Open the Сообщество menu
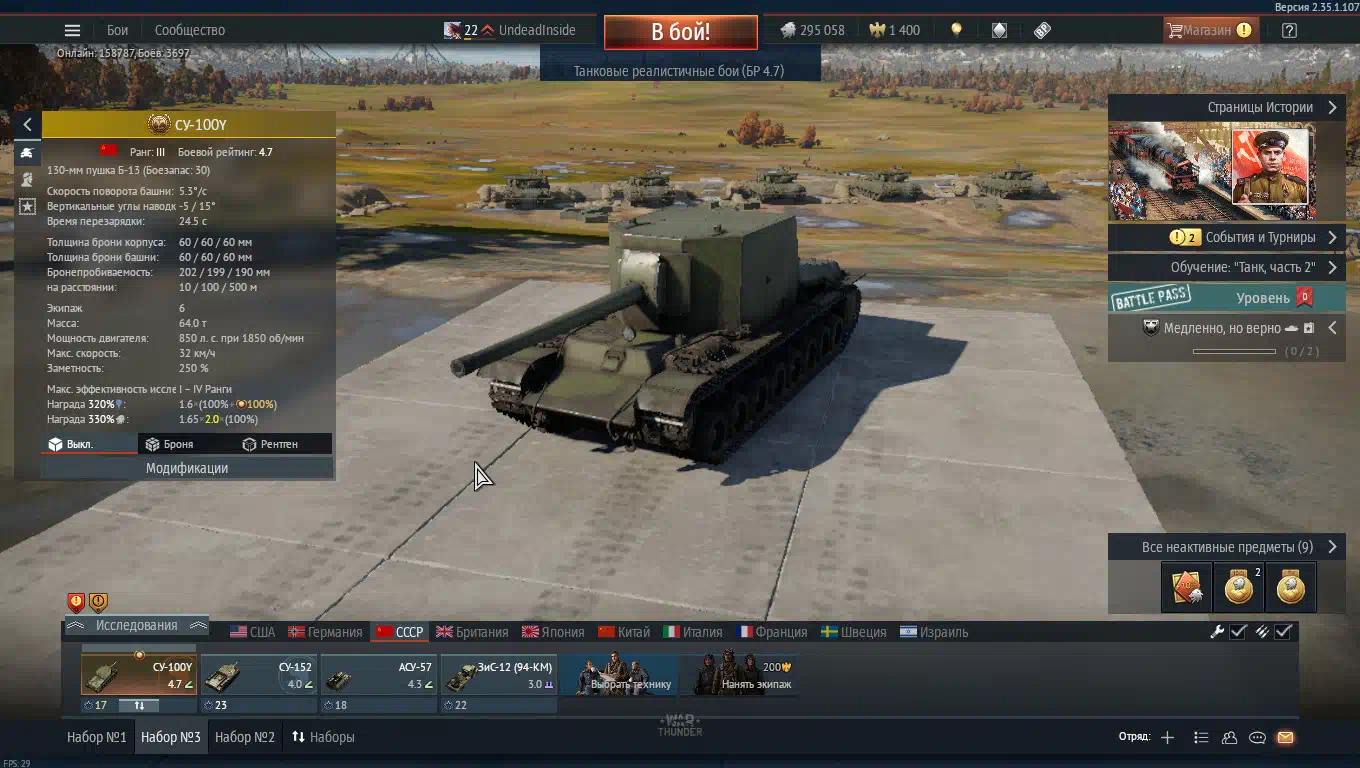1360x768 pixels. click(190, 30)
